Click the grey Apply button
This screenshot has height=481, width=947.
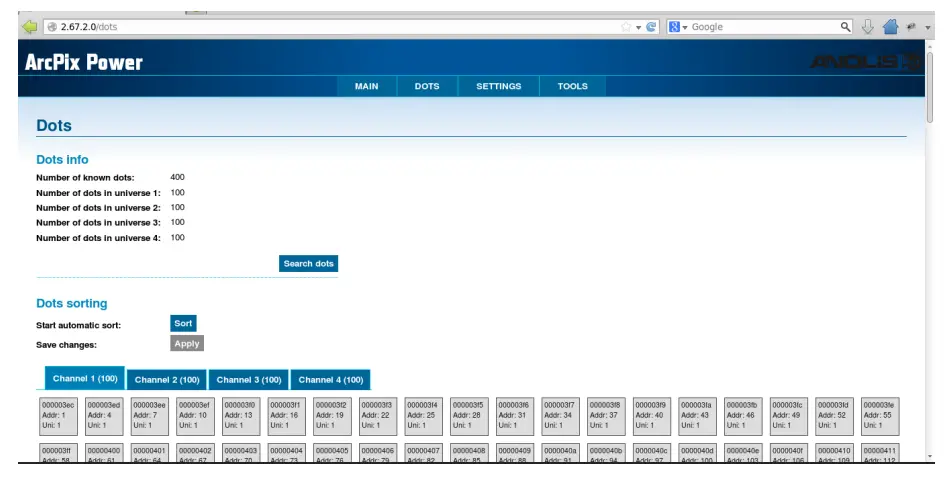(187, 343)
